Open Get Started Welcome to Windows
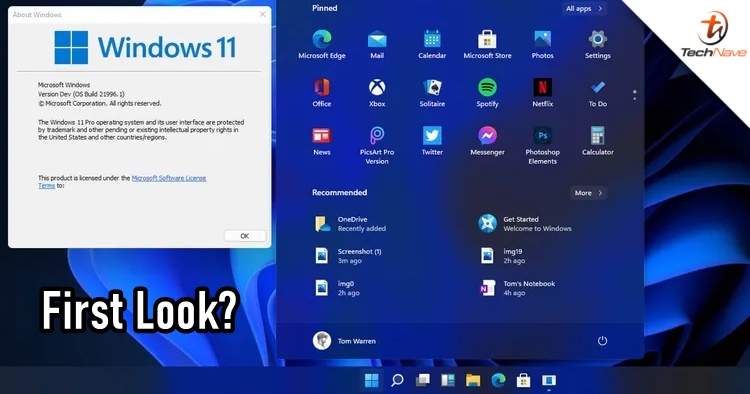This screenshot has height=394, width=750. [x=525, y=224]
